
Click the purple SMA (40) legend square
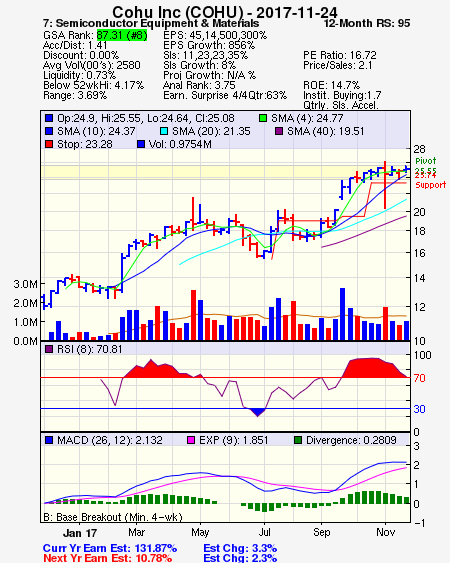(279, 131)
